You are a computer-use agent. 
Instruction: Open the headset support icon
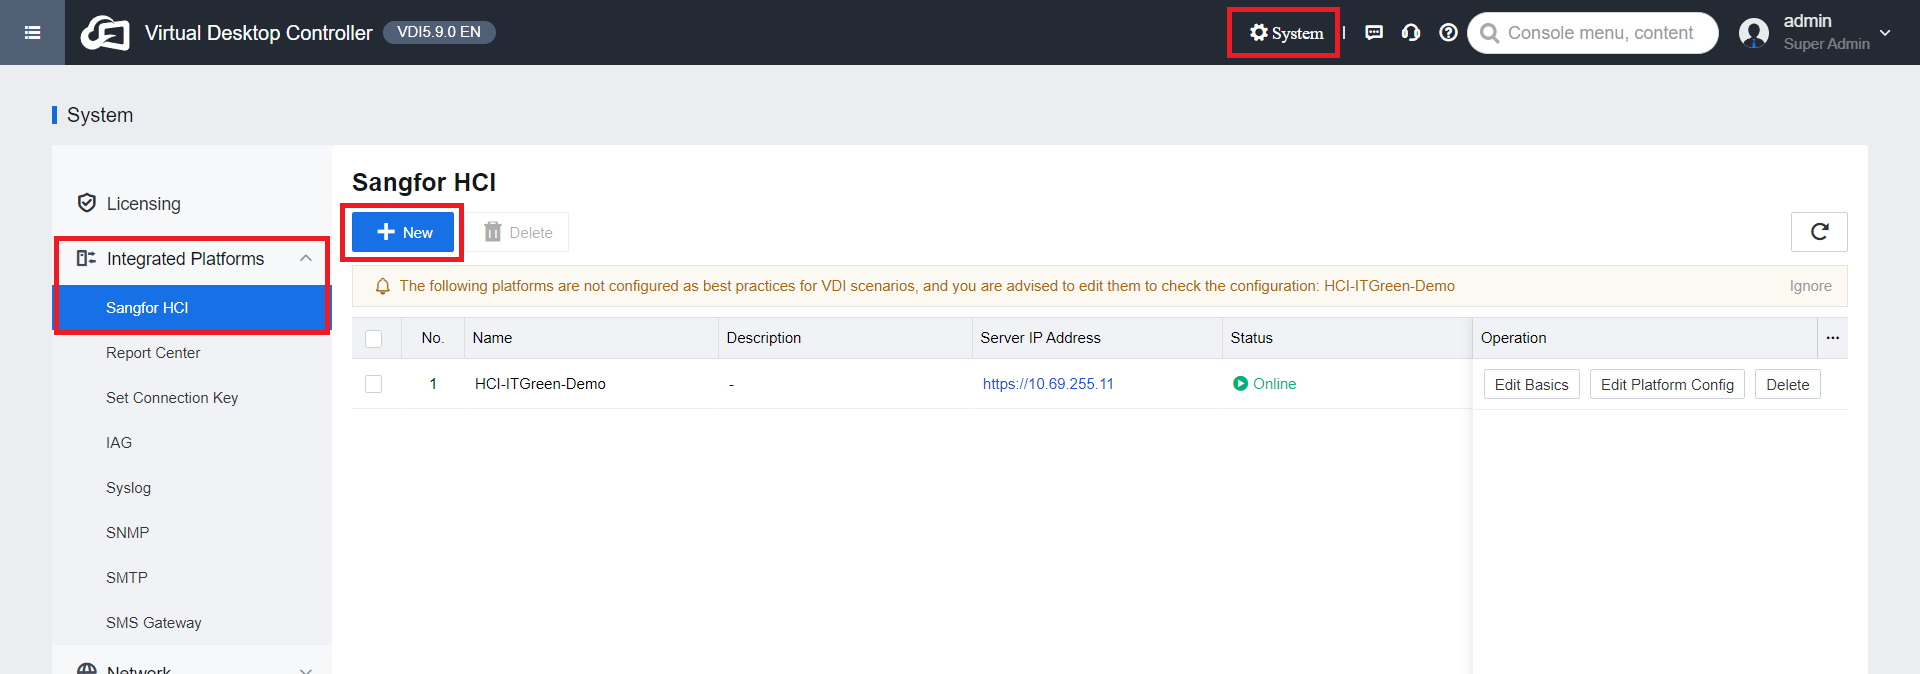point(1411,33)
